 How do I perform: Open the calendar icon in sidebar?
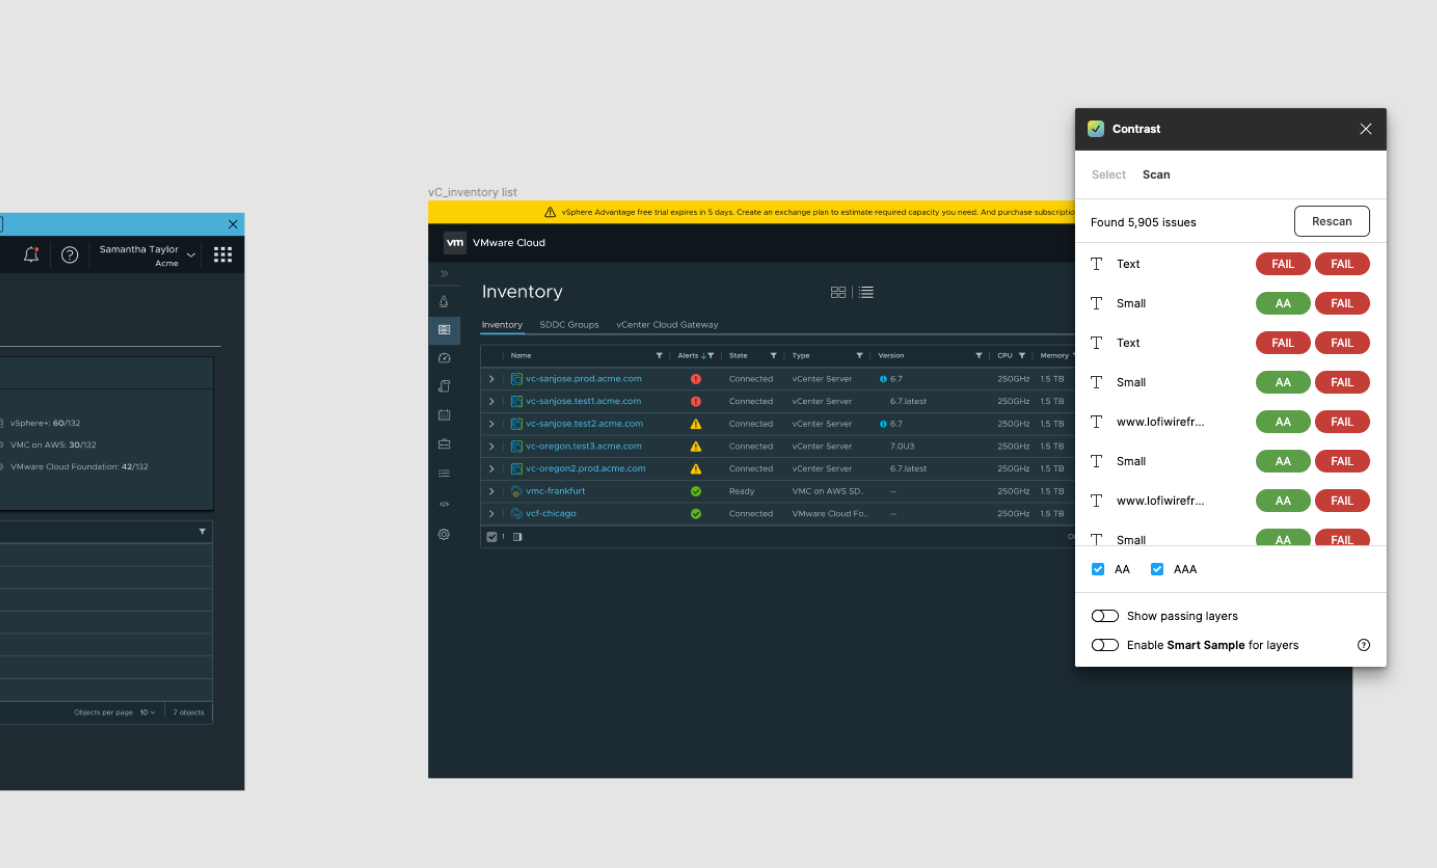point(444,414)
